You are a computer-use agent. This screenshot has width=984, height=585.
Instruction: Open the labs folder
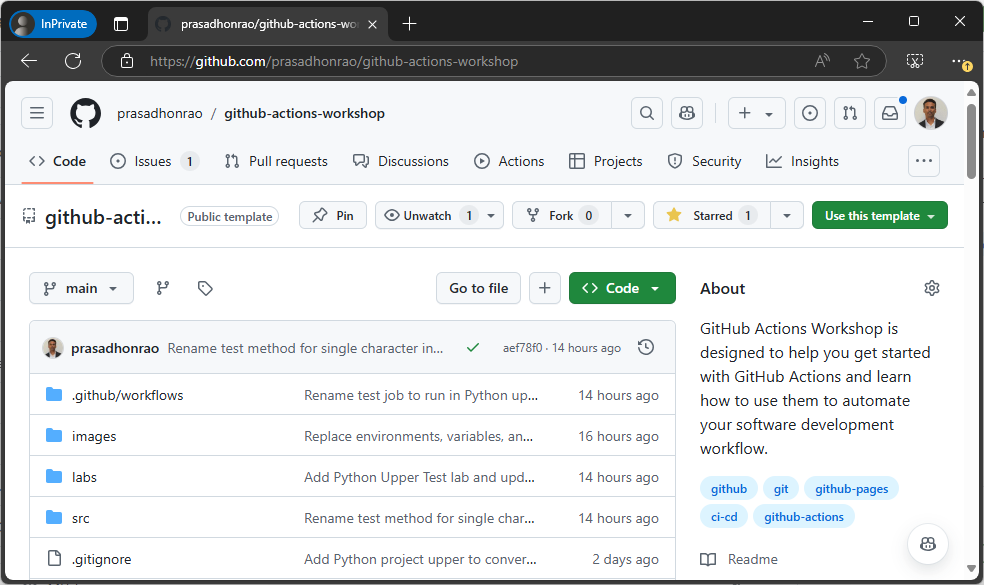84,477
